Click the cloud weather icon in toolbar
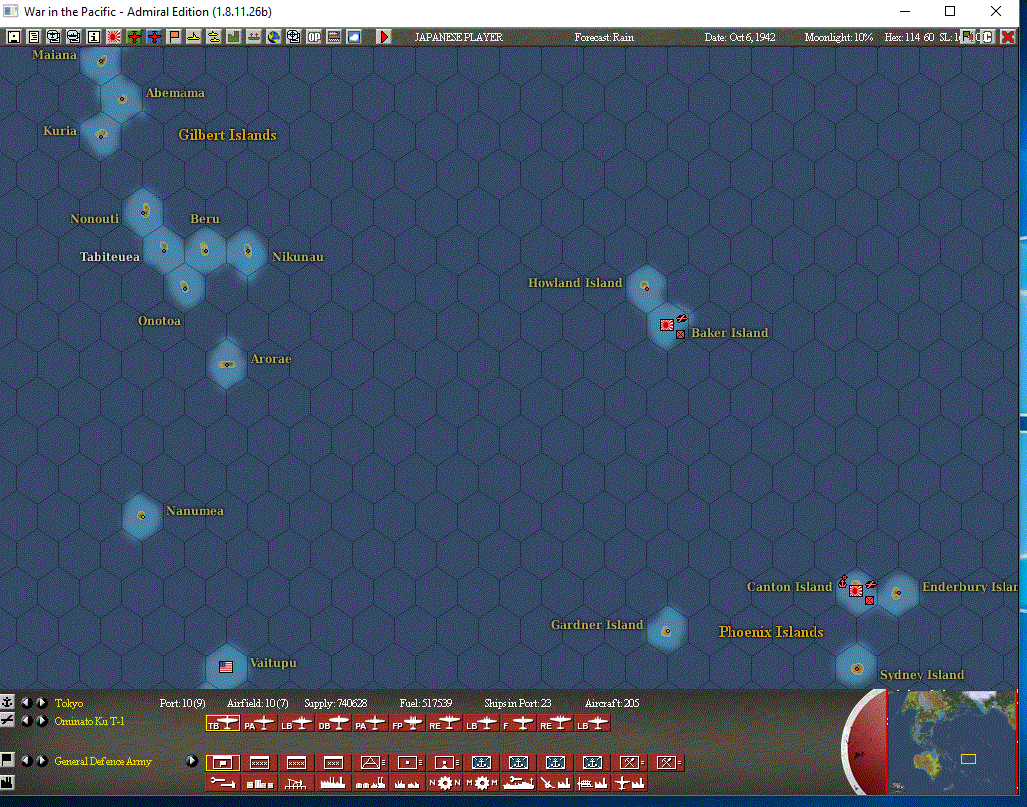 pyautogui.click(x=354, y=37)
